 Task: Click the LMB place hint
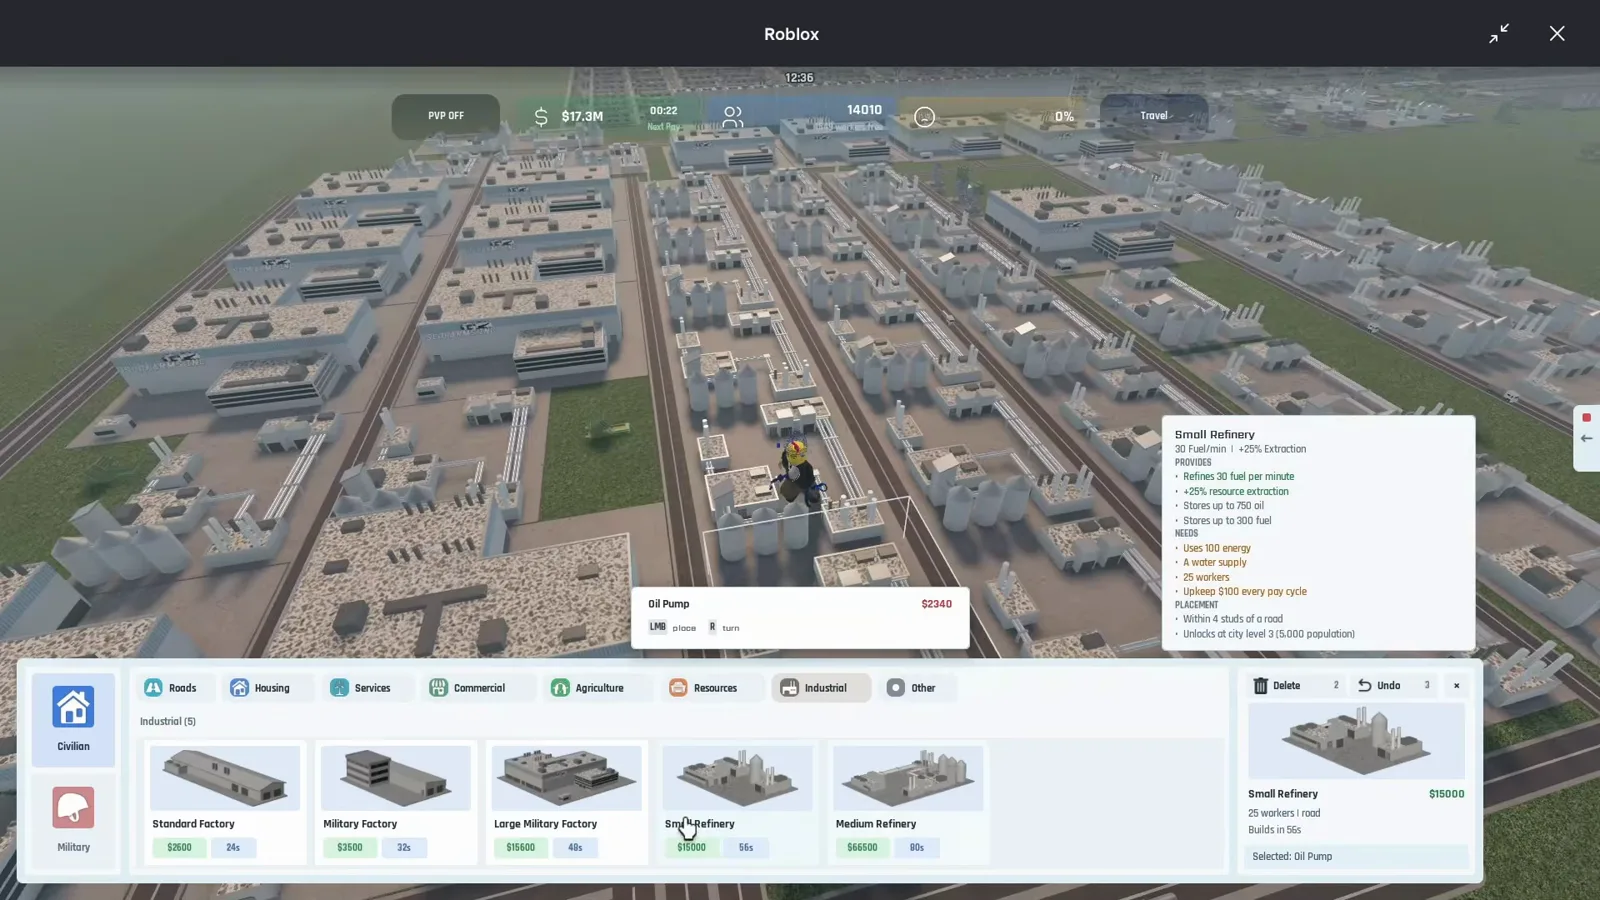pyautogui.click(x=672, y=627)
